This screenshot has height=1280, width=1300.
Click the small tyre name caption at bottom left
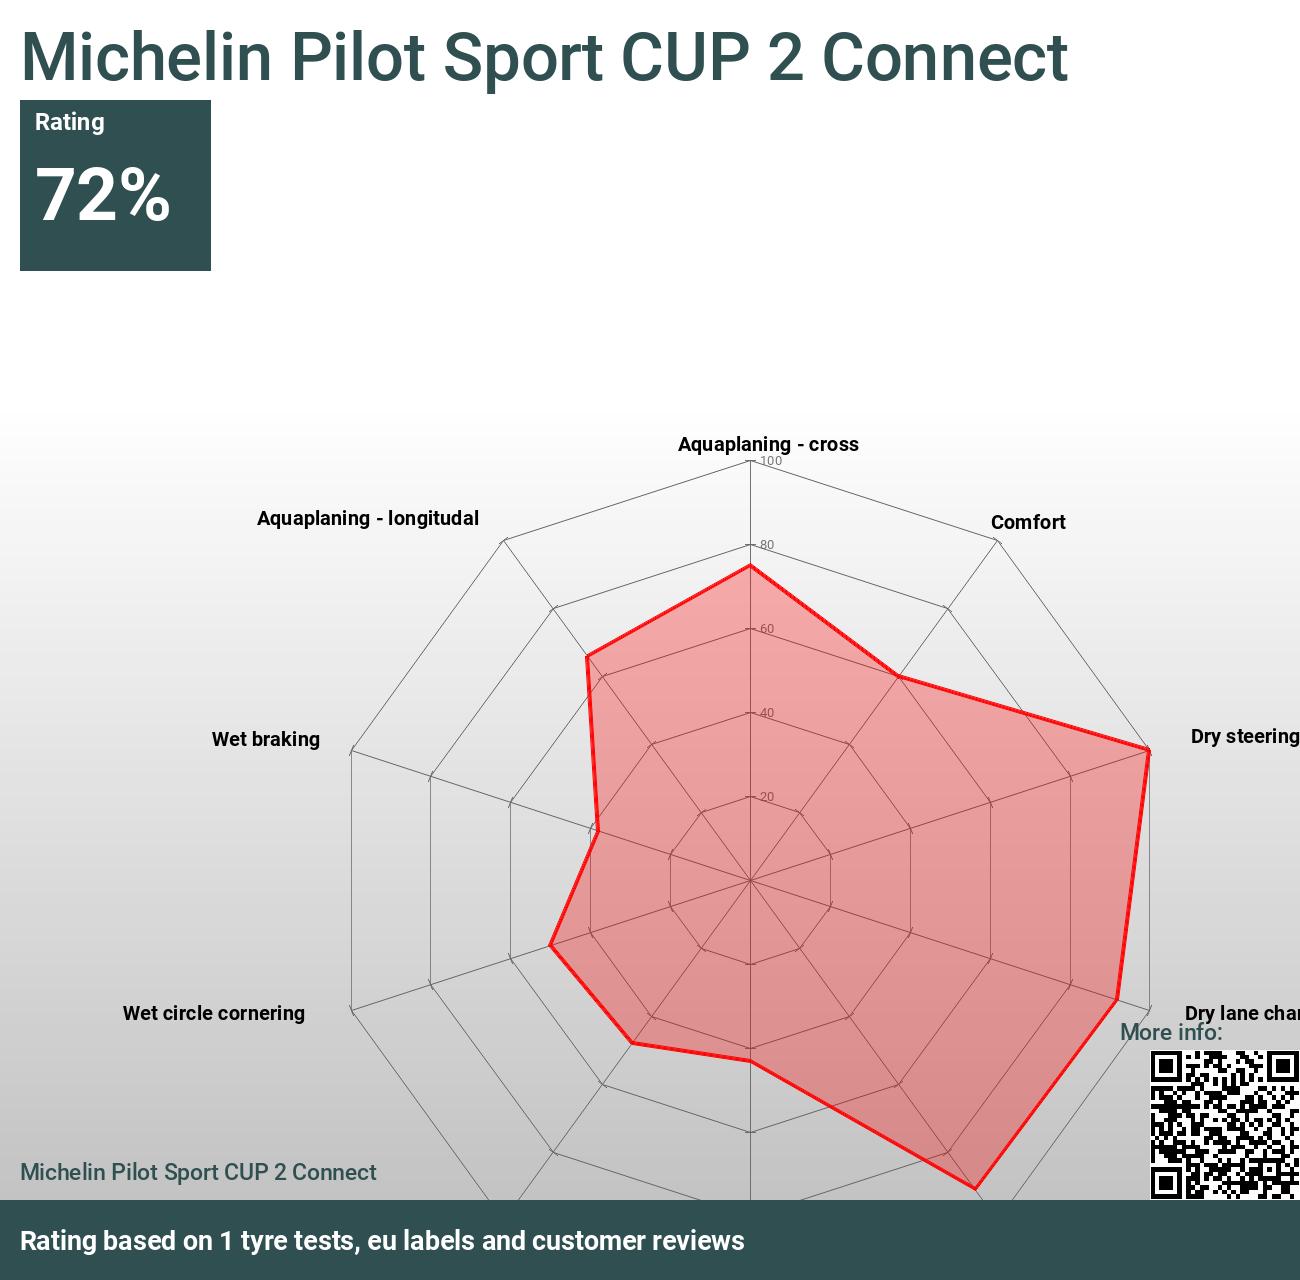coord(198,1172)
